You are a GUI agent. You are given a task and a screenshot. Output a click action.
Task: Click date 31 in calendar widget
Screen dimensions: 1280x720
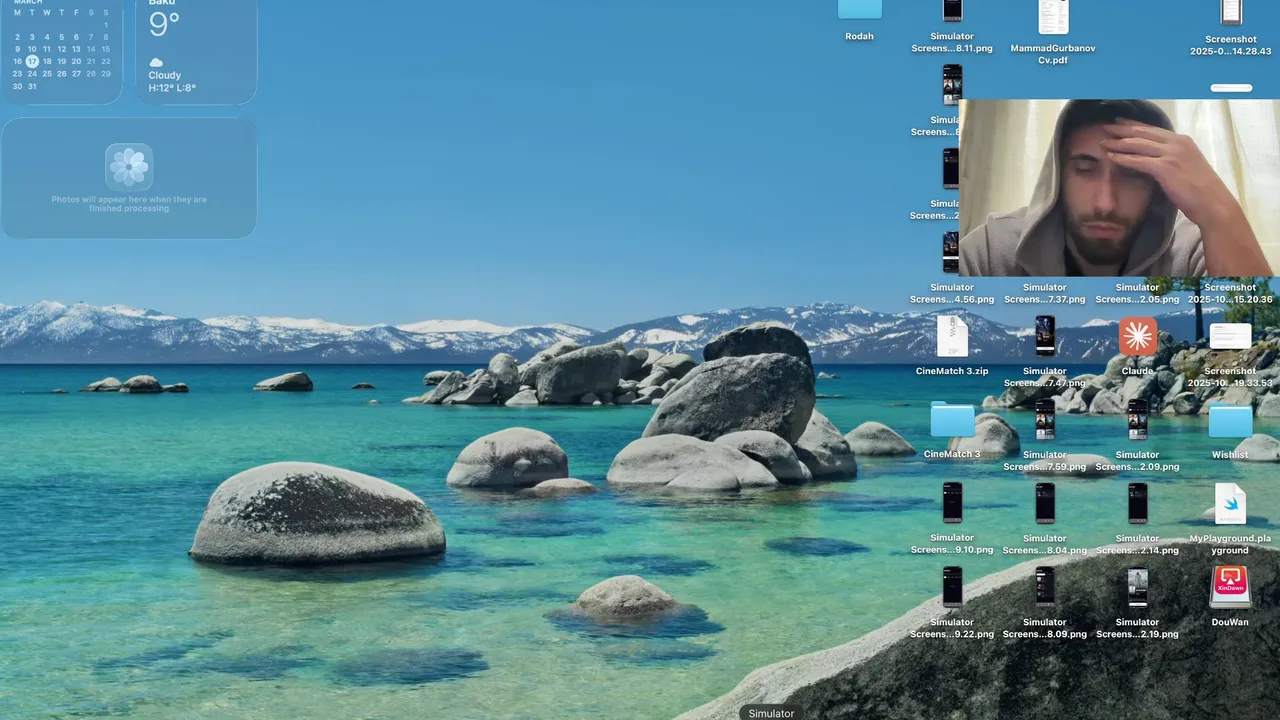[32, 86]
